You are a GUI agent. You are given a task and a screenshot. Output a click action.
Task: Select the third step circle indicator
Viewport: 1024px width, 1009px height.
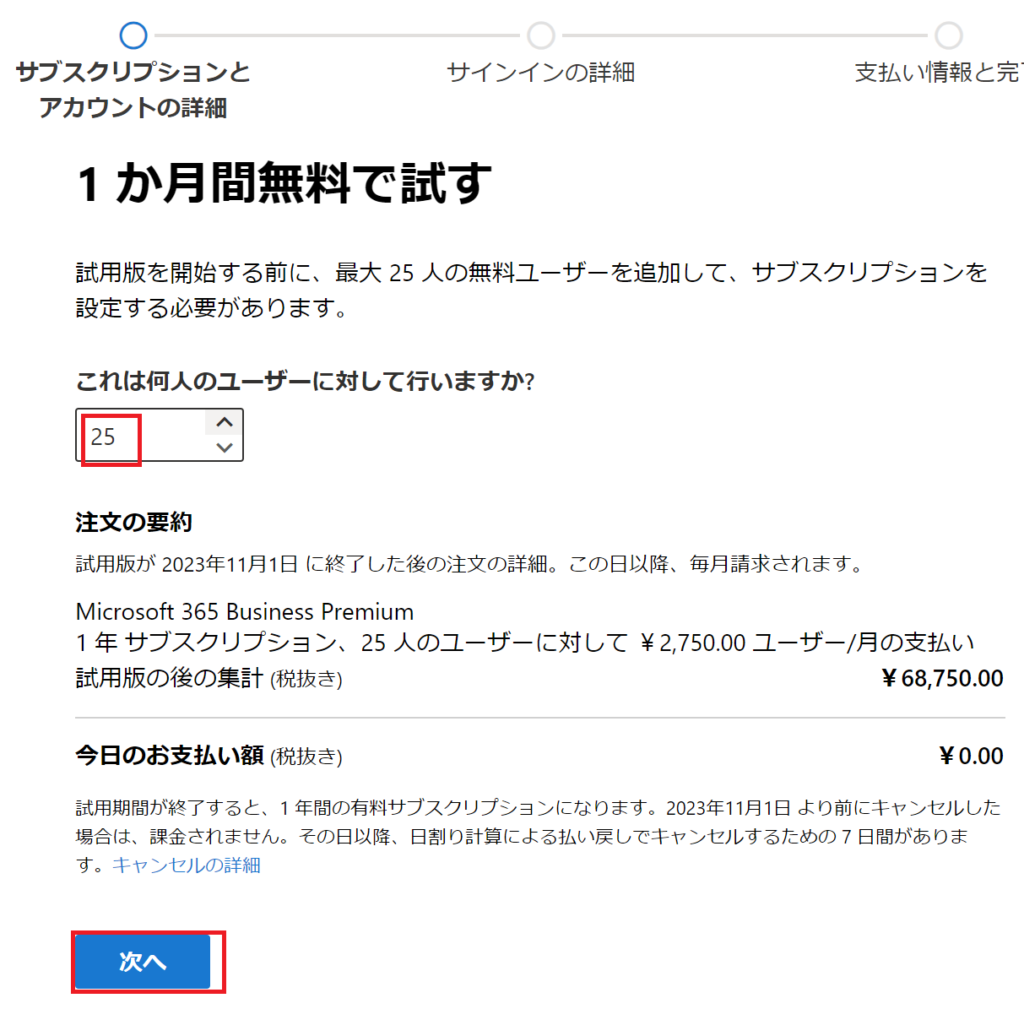[949, 35]
